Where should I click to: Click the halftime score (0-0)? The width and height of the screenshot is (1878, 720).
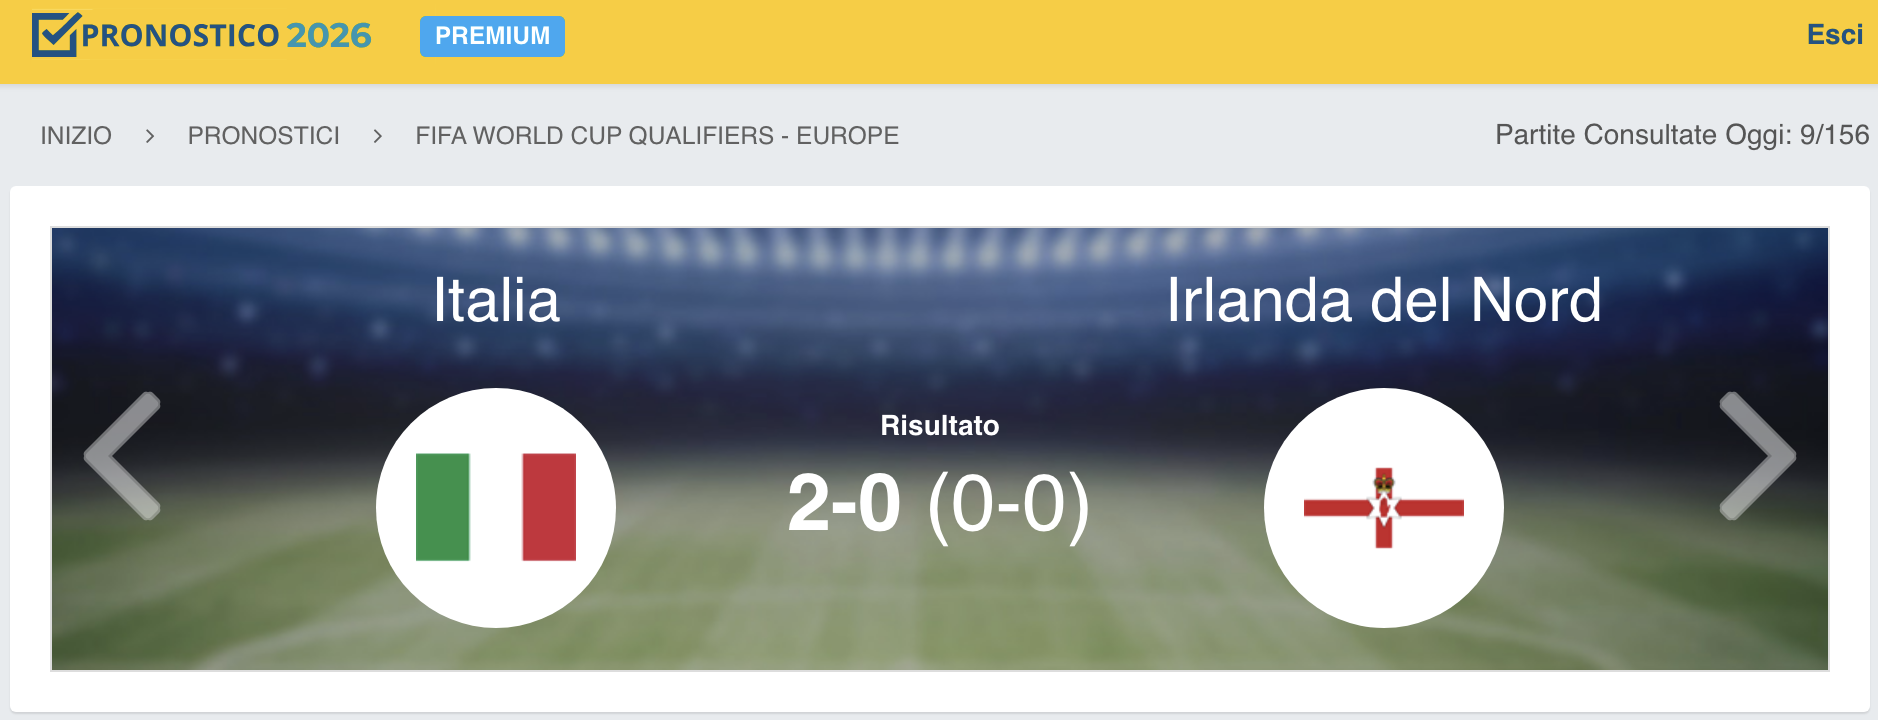point(1008,505)
